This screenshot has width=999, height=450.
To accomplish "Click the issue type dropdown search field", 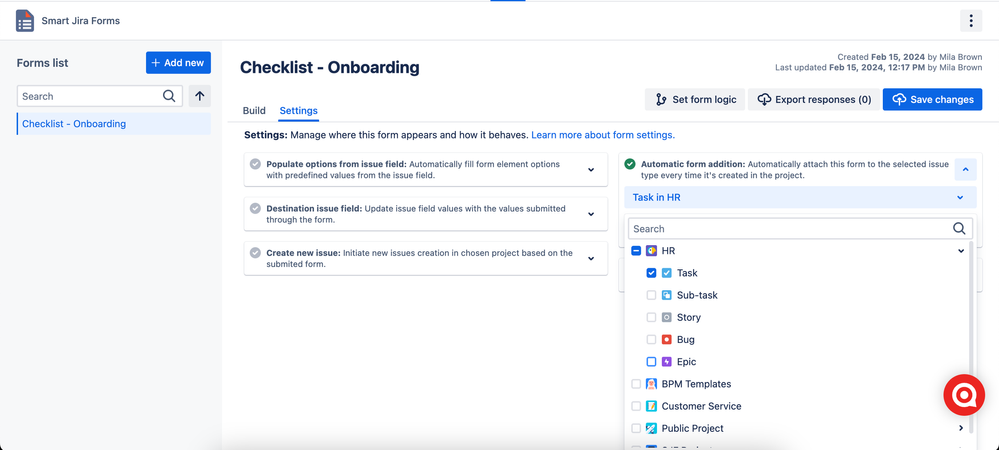I will 800,228.
